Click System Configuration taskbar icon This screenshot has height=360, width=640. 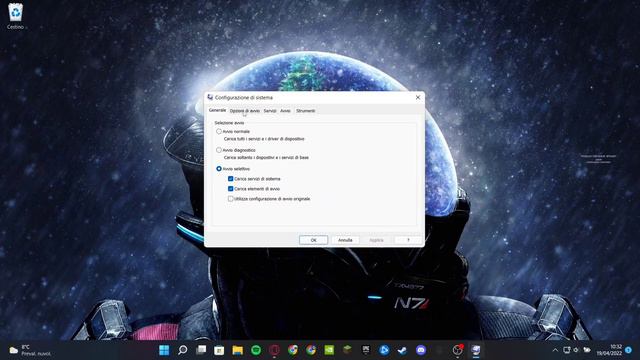(476, 350)
